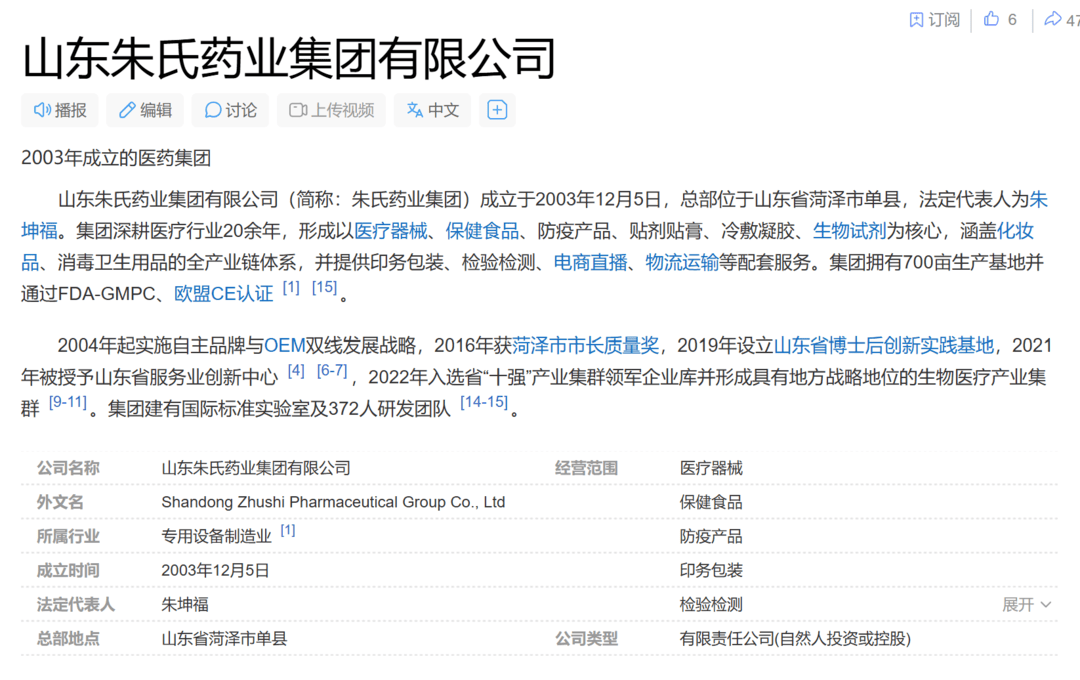Click 防疫产品 in 经营范围 list
This screenshot has height=680, width=1080.
[711, 537]
